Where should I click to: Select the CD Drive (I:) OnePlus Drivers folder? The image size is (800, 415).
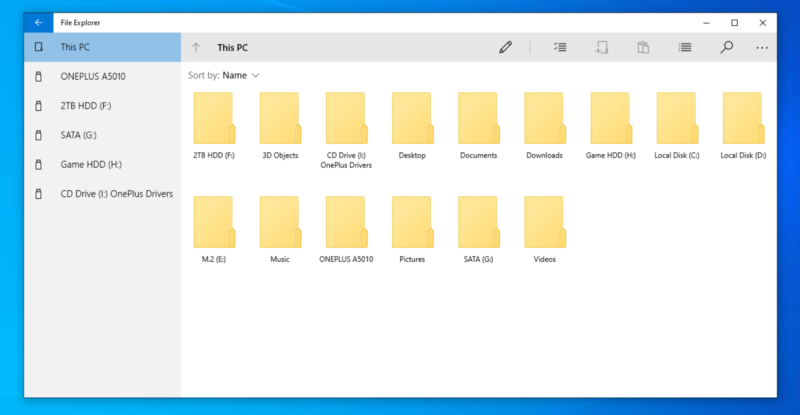(x=346, y=118)
